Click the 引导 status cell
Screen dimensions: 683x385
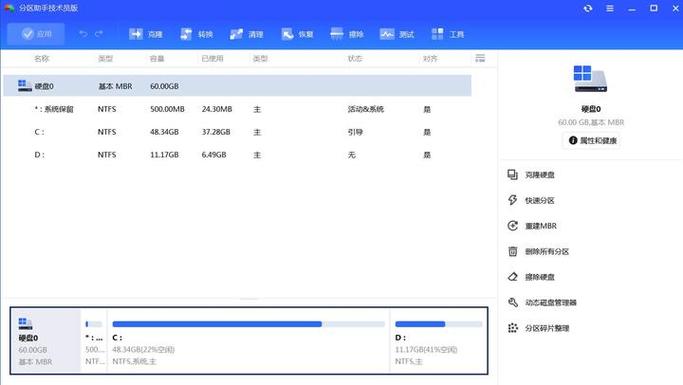point(355,132)
